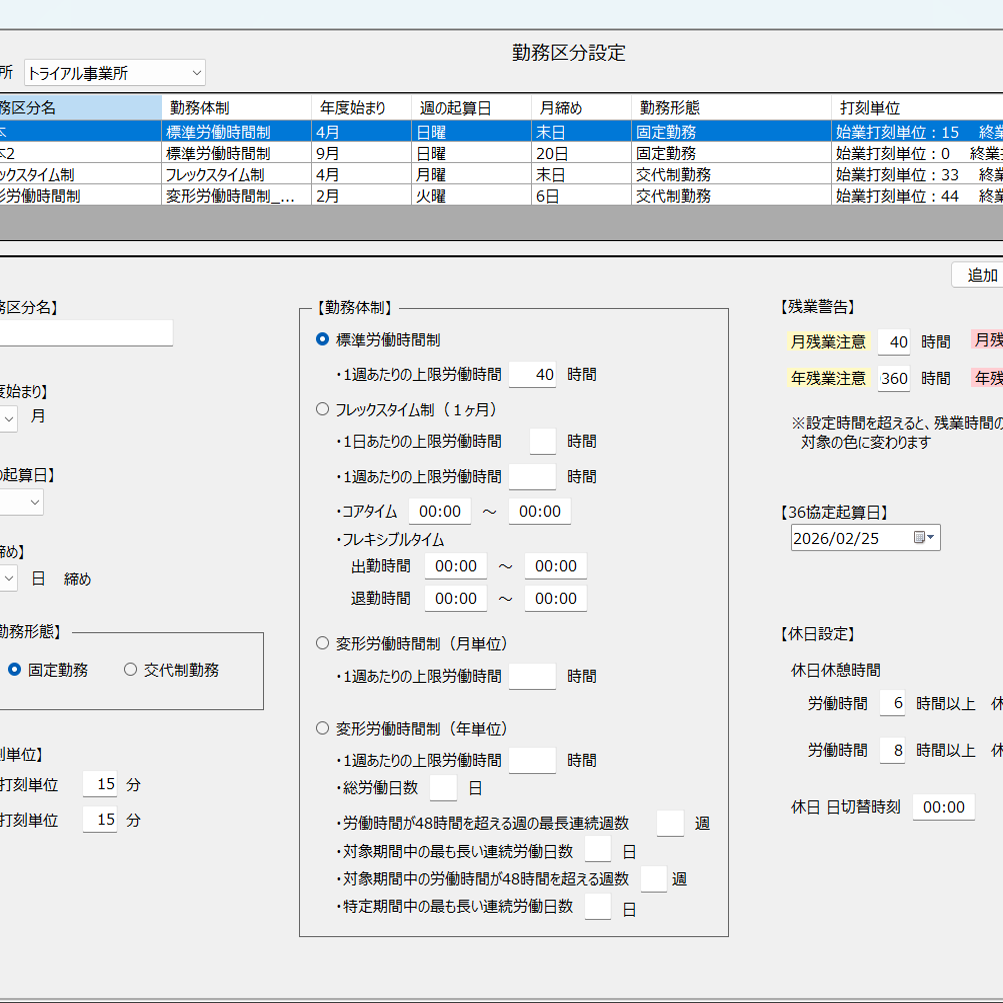Click the コアタイム start time field

[440, 511]
